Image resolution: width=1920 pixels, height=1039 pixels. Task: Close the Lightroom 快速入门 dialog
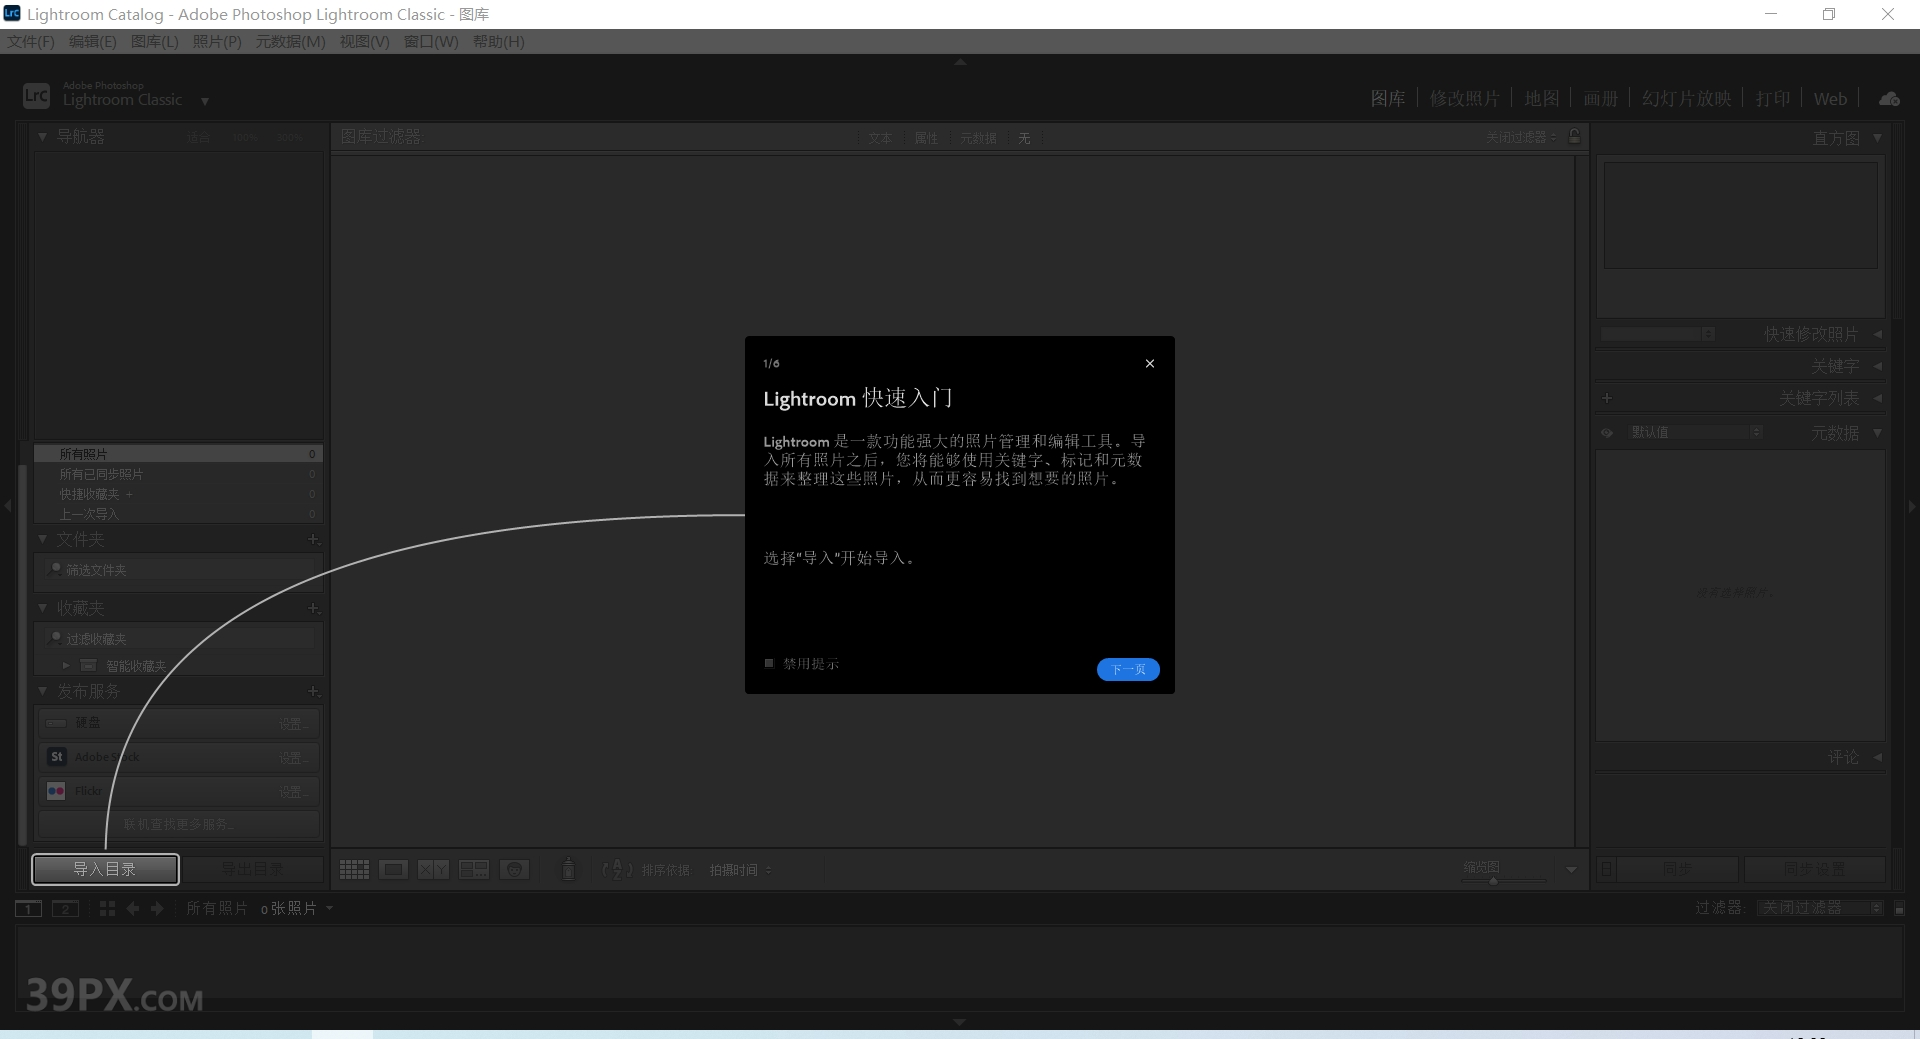[x=1150, y=363]
